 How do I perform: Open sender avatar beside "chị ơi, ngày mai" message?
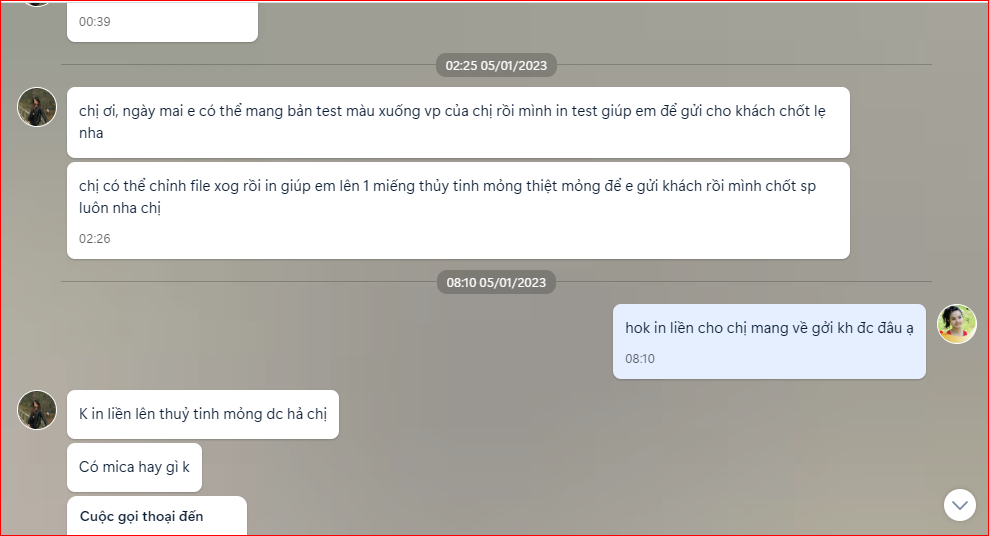37,107
